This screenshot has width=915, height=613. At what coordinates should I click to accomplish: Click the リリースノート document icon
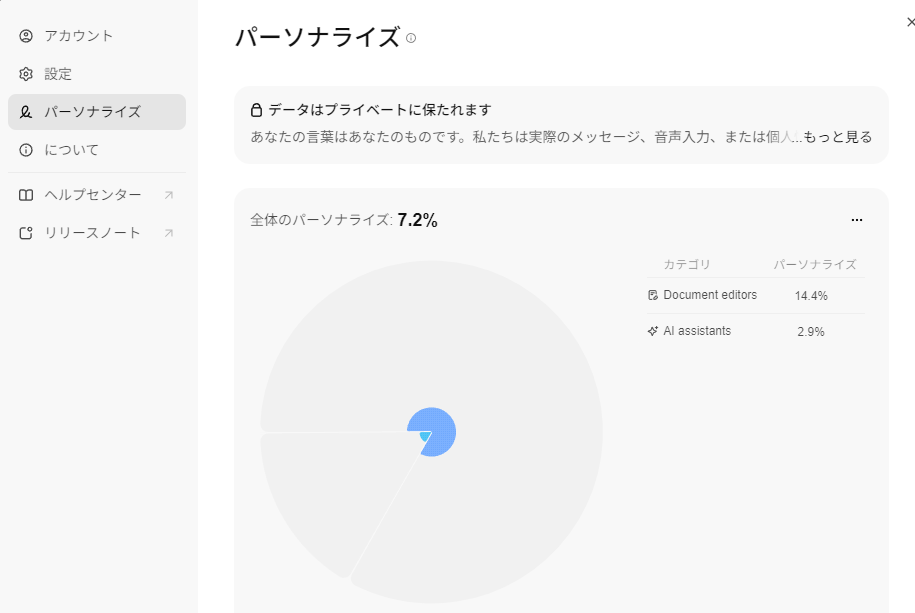[26, 233]
